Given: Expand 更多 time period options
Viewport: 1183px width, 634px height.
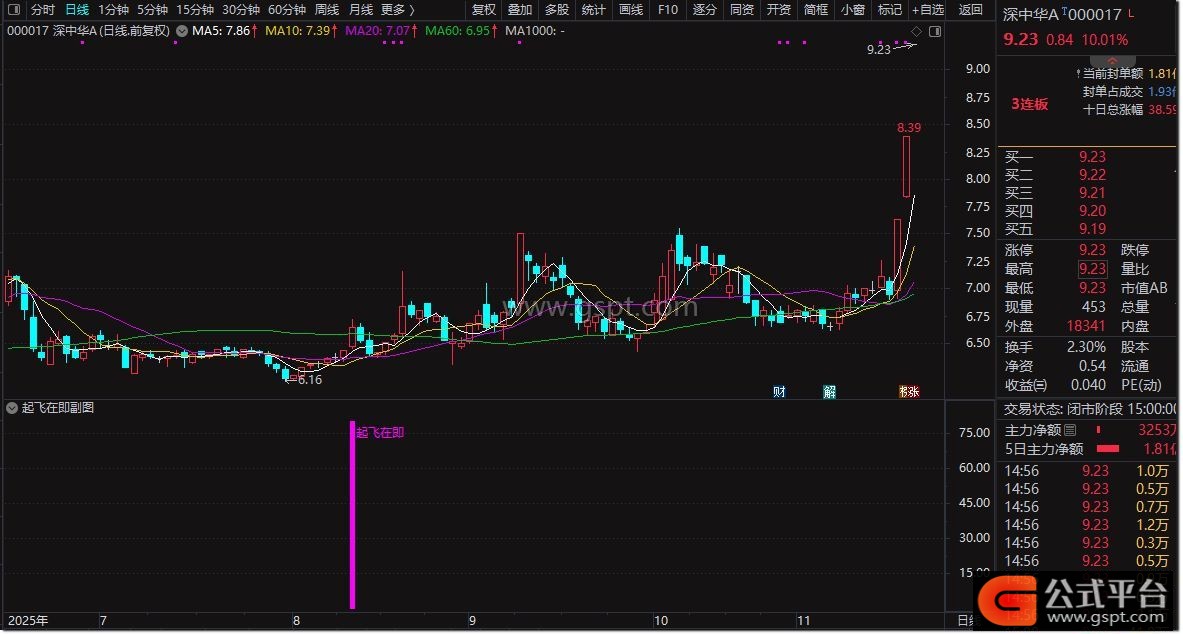Looking at the screenshot, I should (392, 10).
